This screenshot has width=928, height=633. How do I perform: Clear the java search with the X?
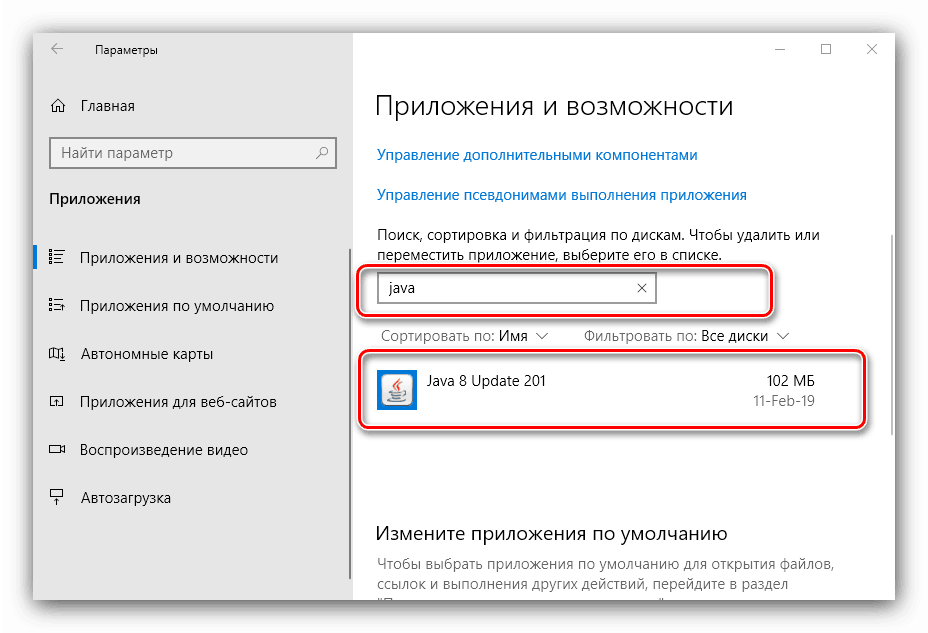pos(641,288)
